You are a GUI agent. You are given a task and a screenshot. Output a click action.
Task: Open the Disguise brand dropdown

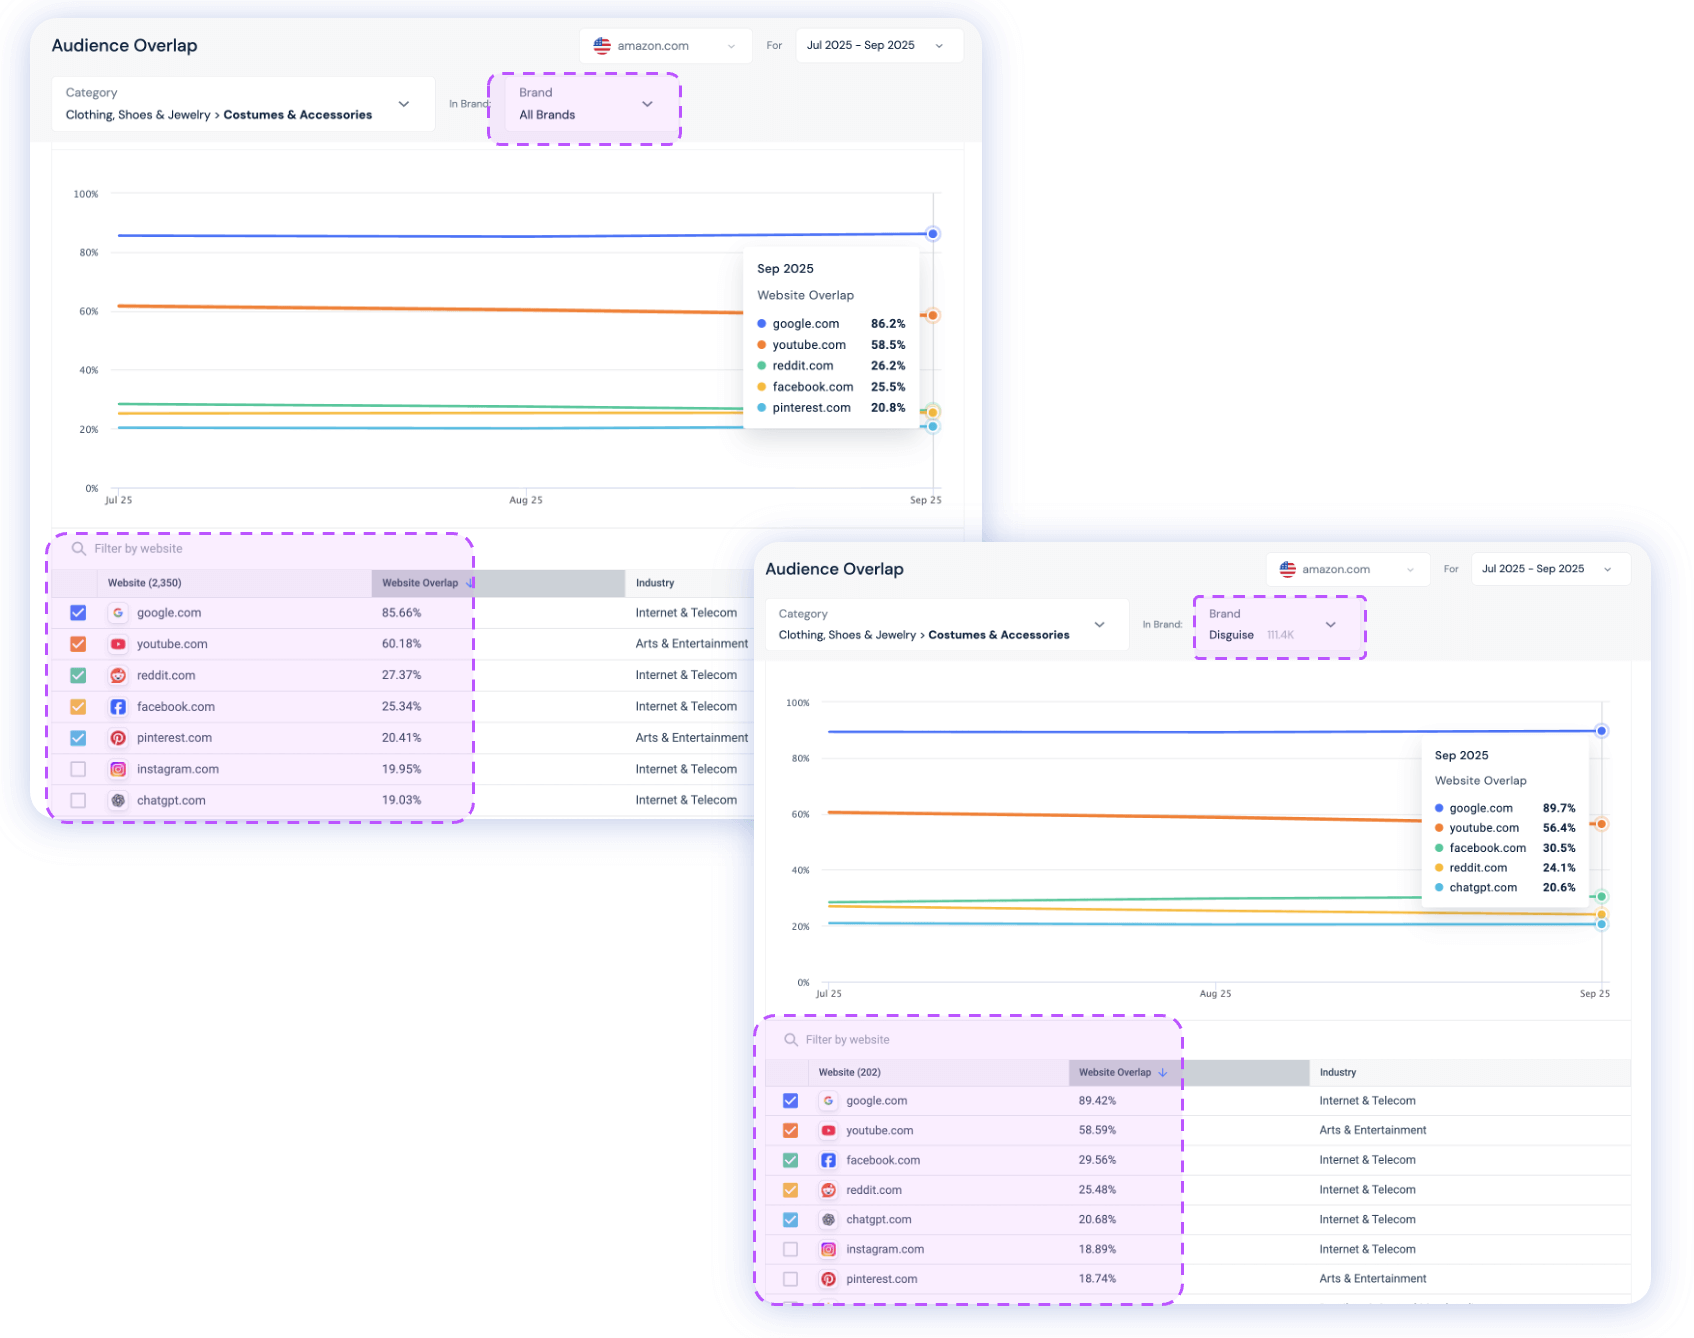(x=1278, y=626)
